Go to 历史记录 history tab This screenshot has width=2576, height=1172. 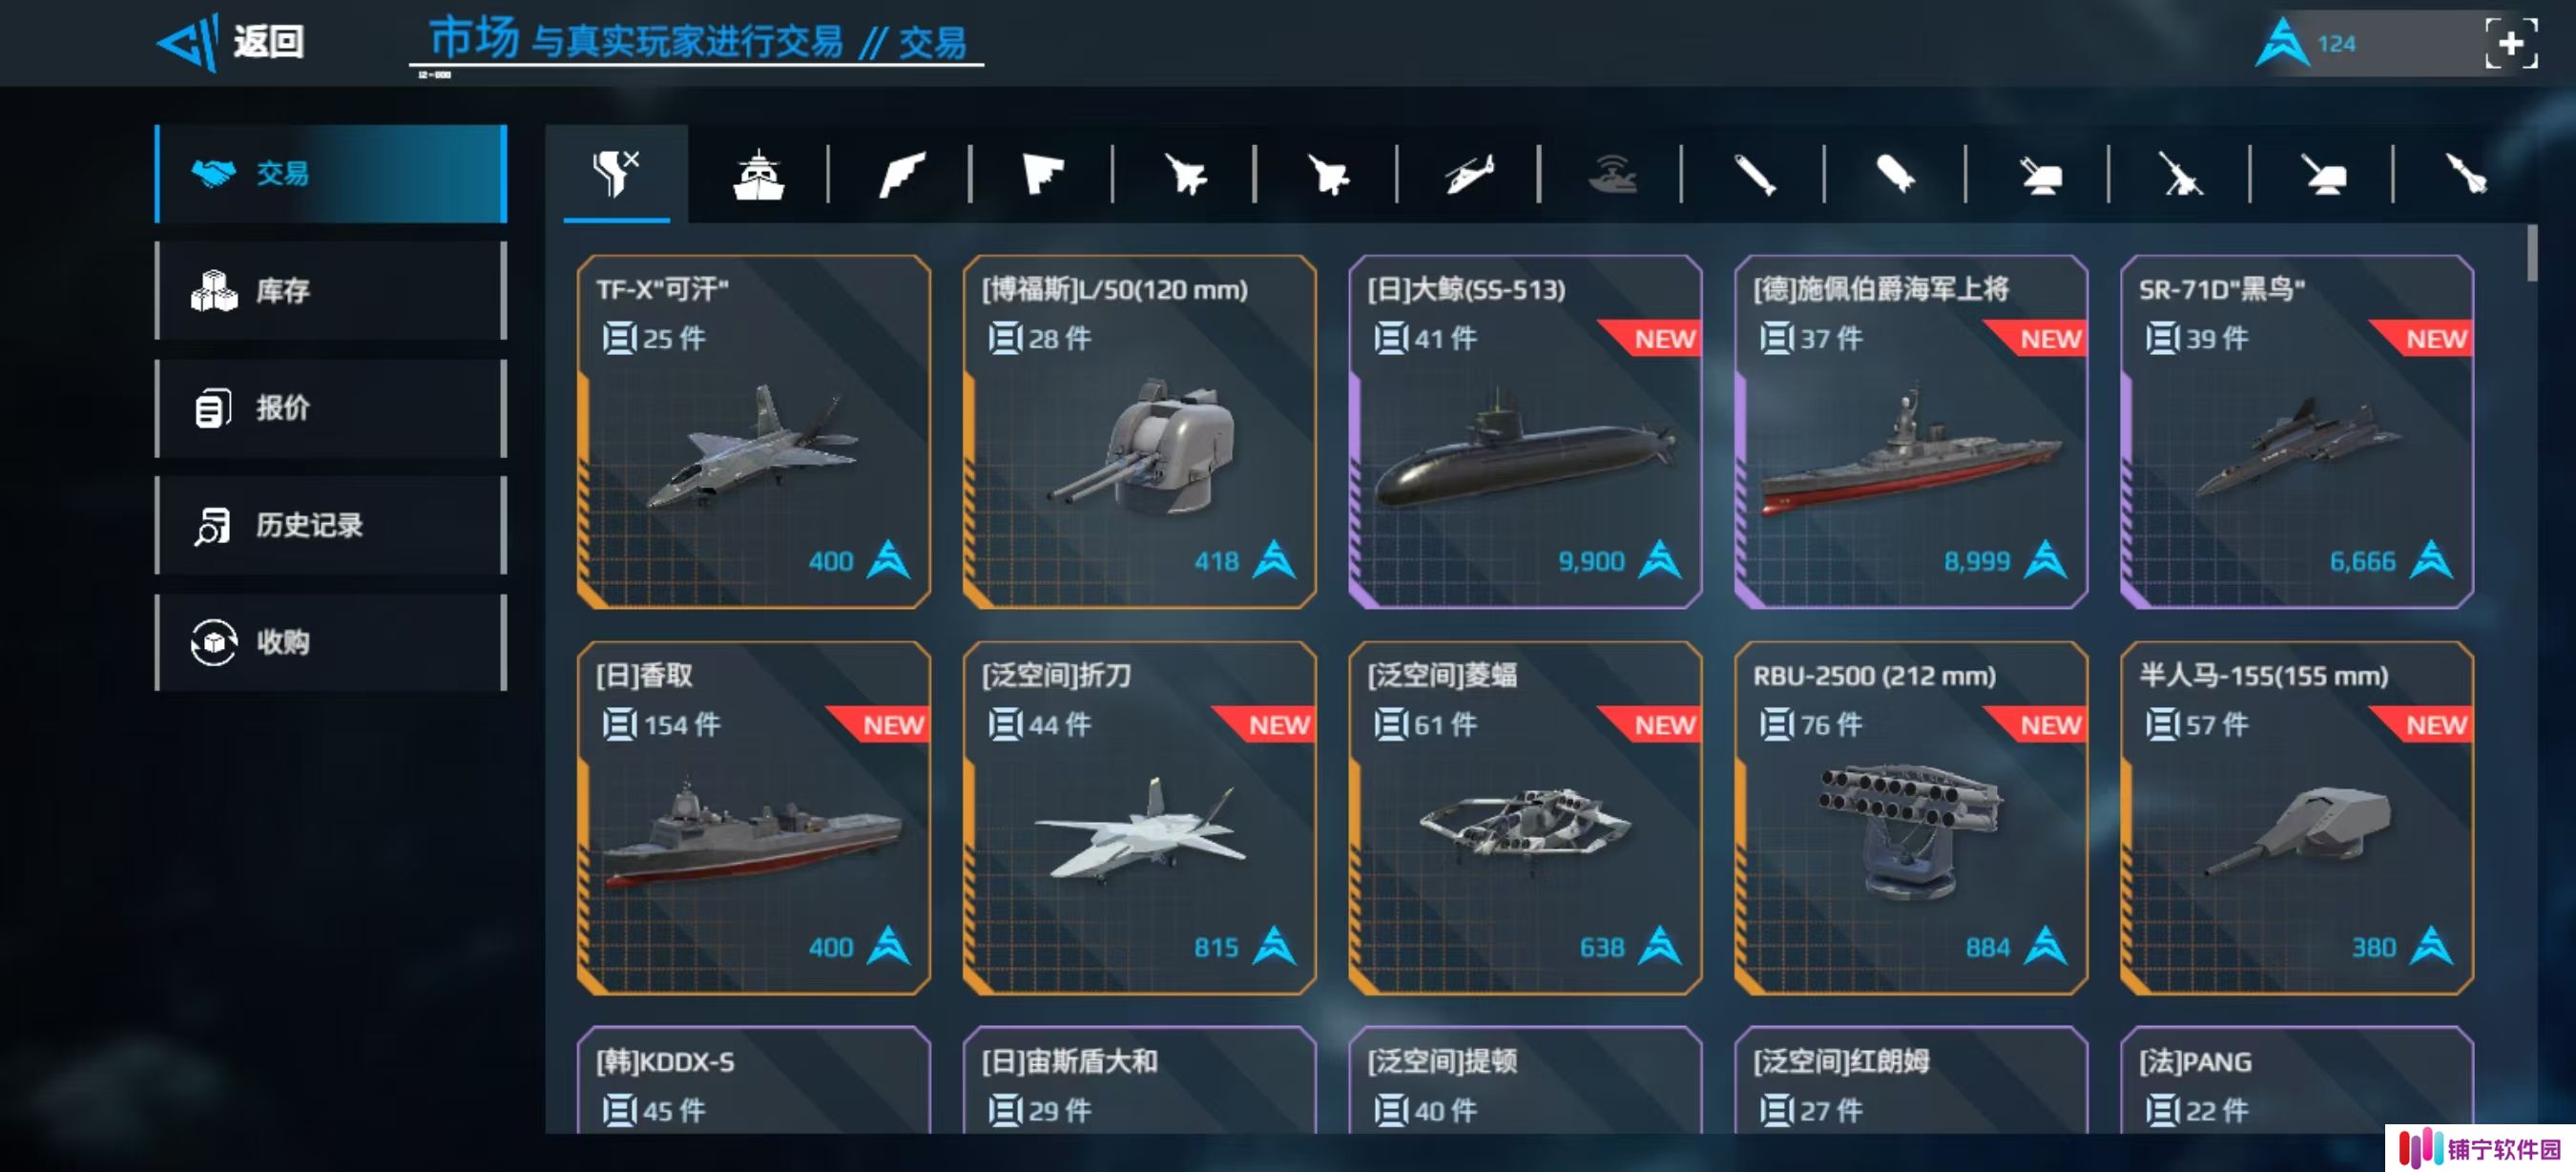click(x=331, y=525)
